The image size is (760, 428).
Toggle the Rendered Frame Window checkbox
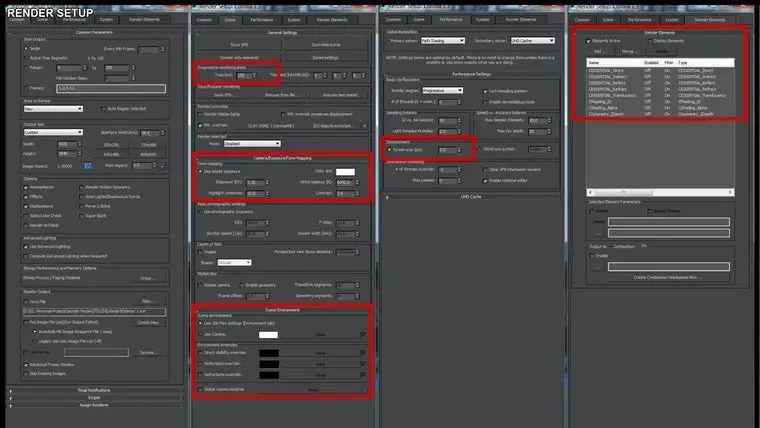(26, 365)
